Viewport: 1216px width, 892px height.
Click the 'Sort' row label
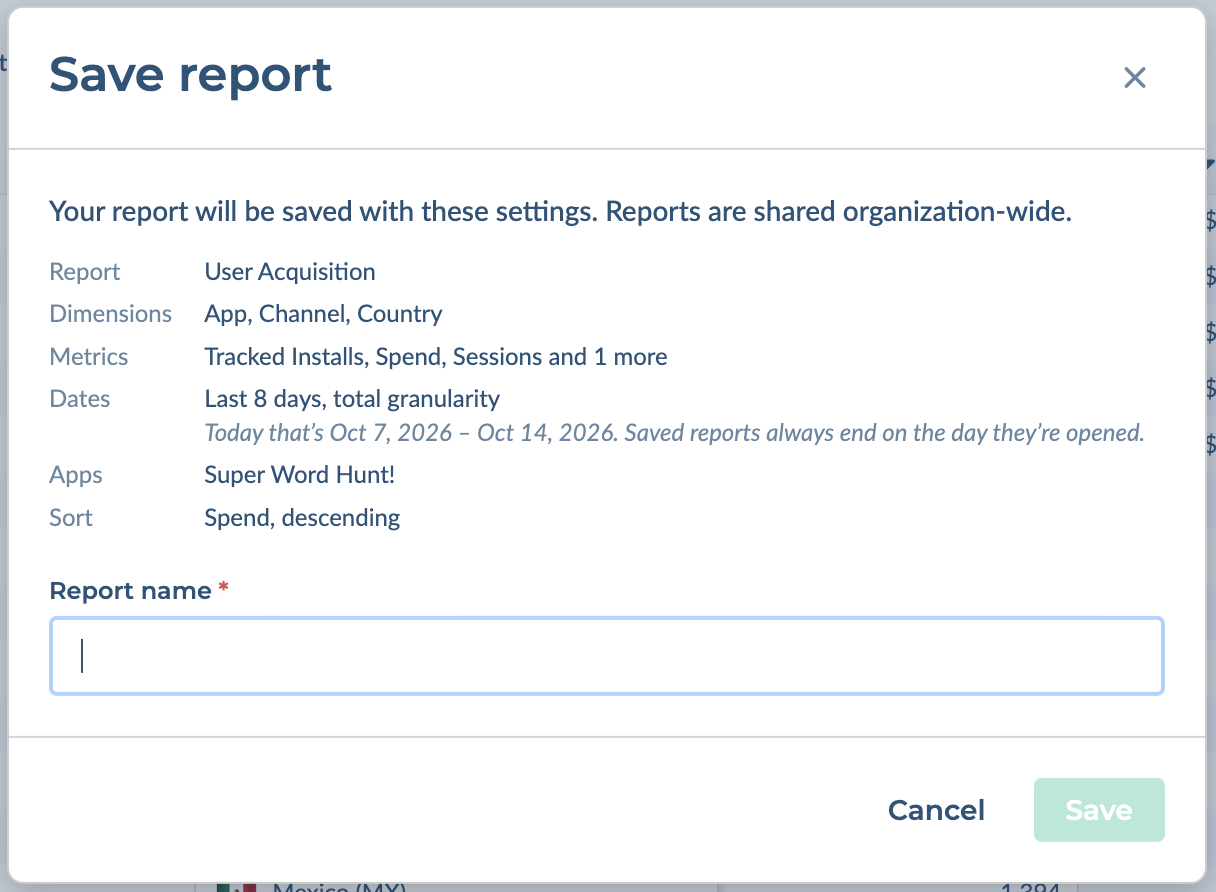[x=71, y=518]
